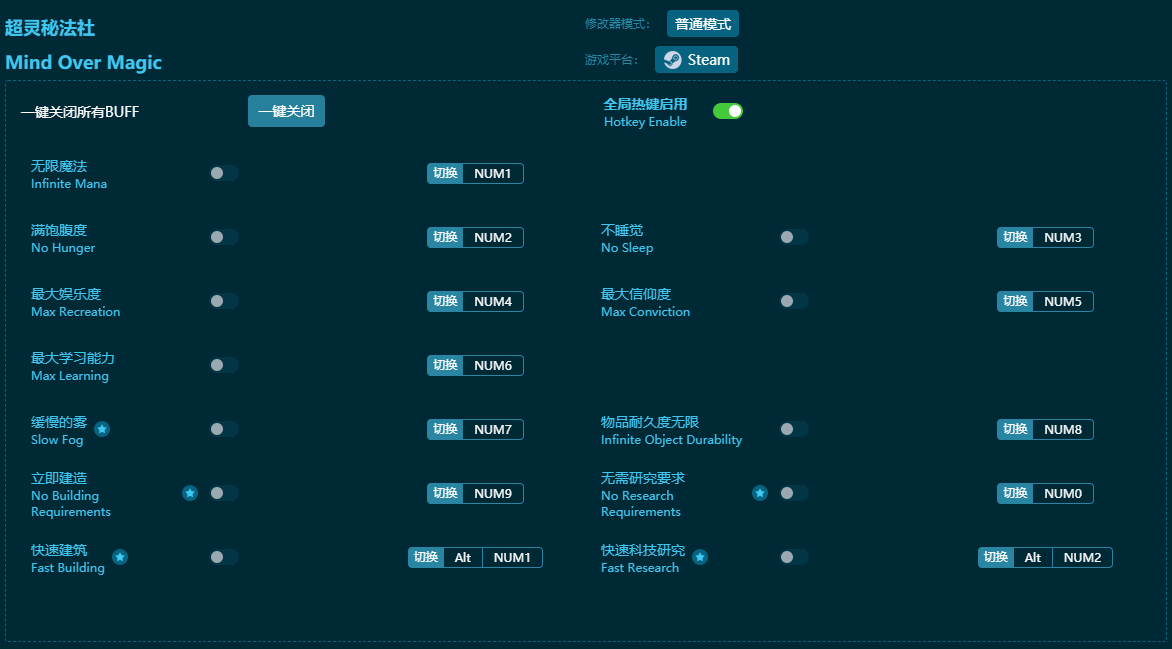This screenshot has width=1172, height=649.
Task: Click the Steam logo icon
Action: click(673, 60)
